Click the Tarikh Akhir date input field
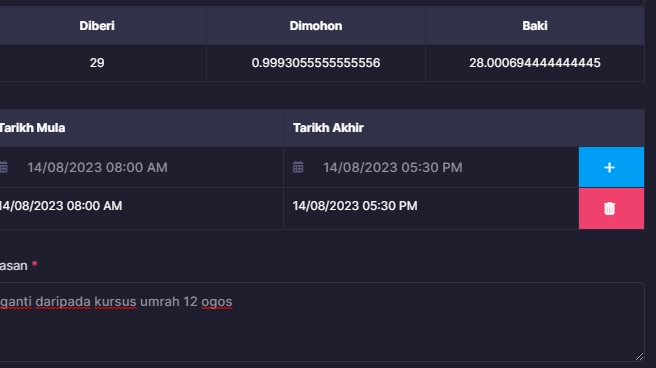Viewport: 656px width, 368px height. coord(431,167)
